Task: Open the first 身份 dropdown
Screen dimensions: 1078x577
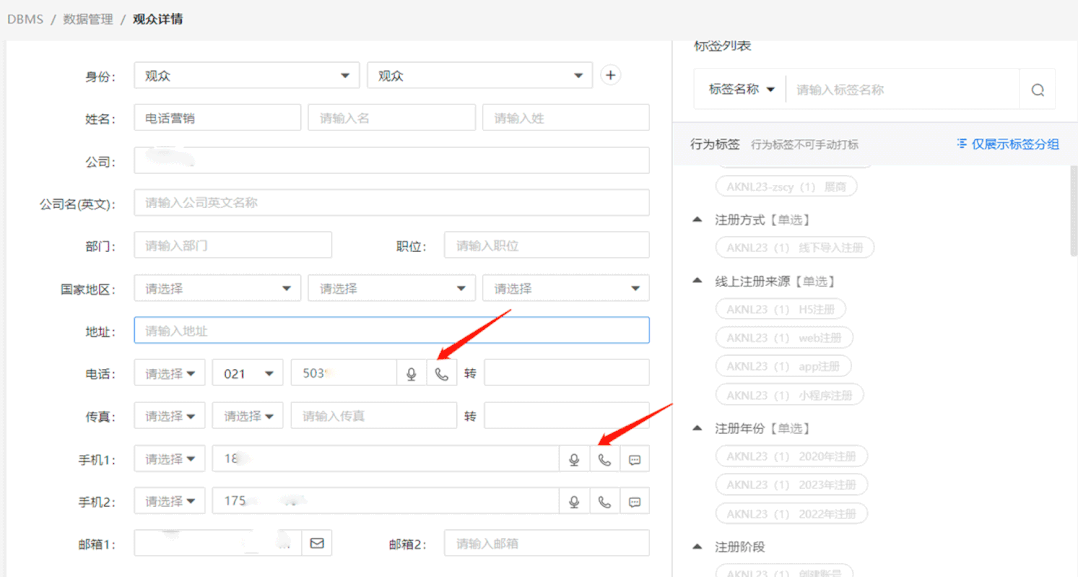Action: pyautogui.click(x=247, y=76)
